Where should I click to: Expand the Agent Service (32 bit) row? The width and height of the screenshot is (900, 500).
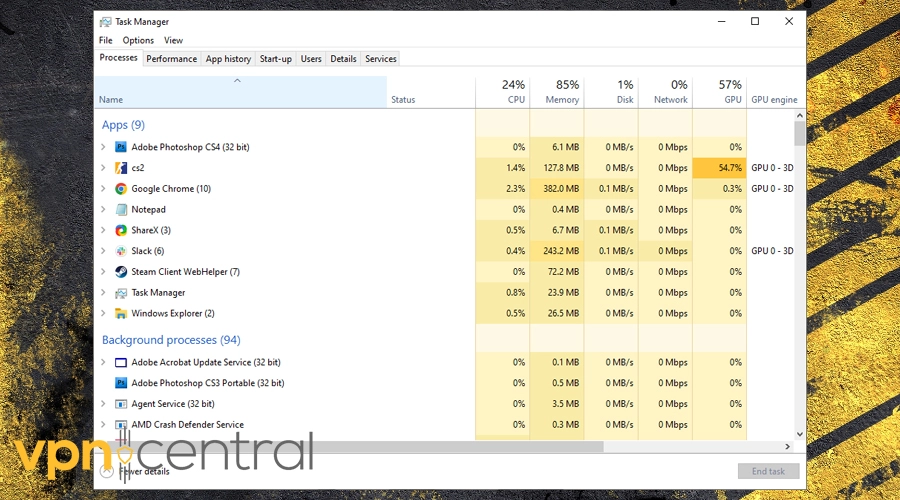pos(103,404)
